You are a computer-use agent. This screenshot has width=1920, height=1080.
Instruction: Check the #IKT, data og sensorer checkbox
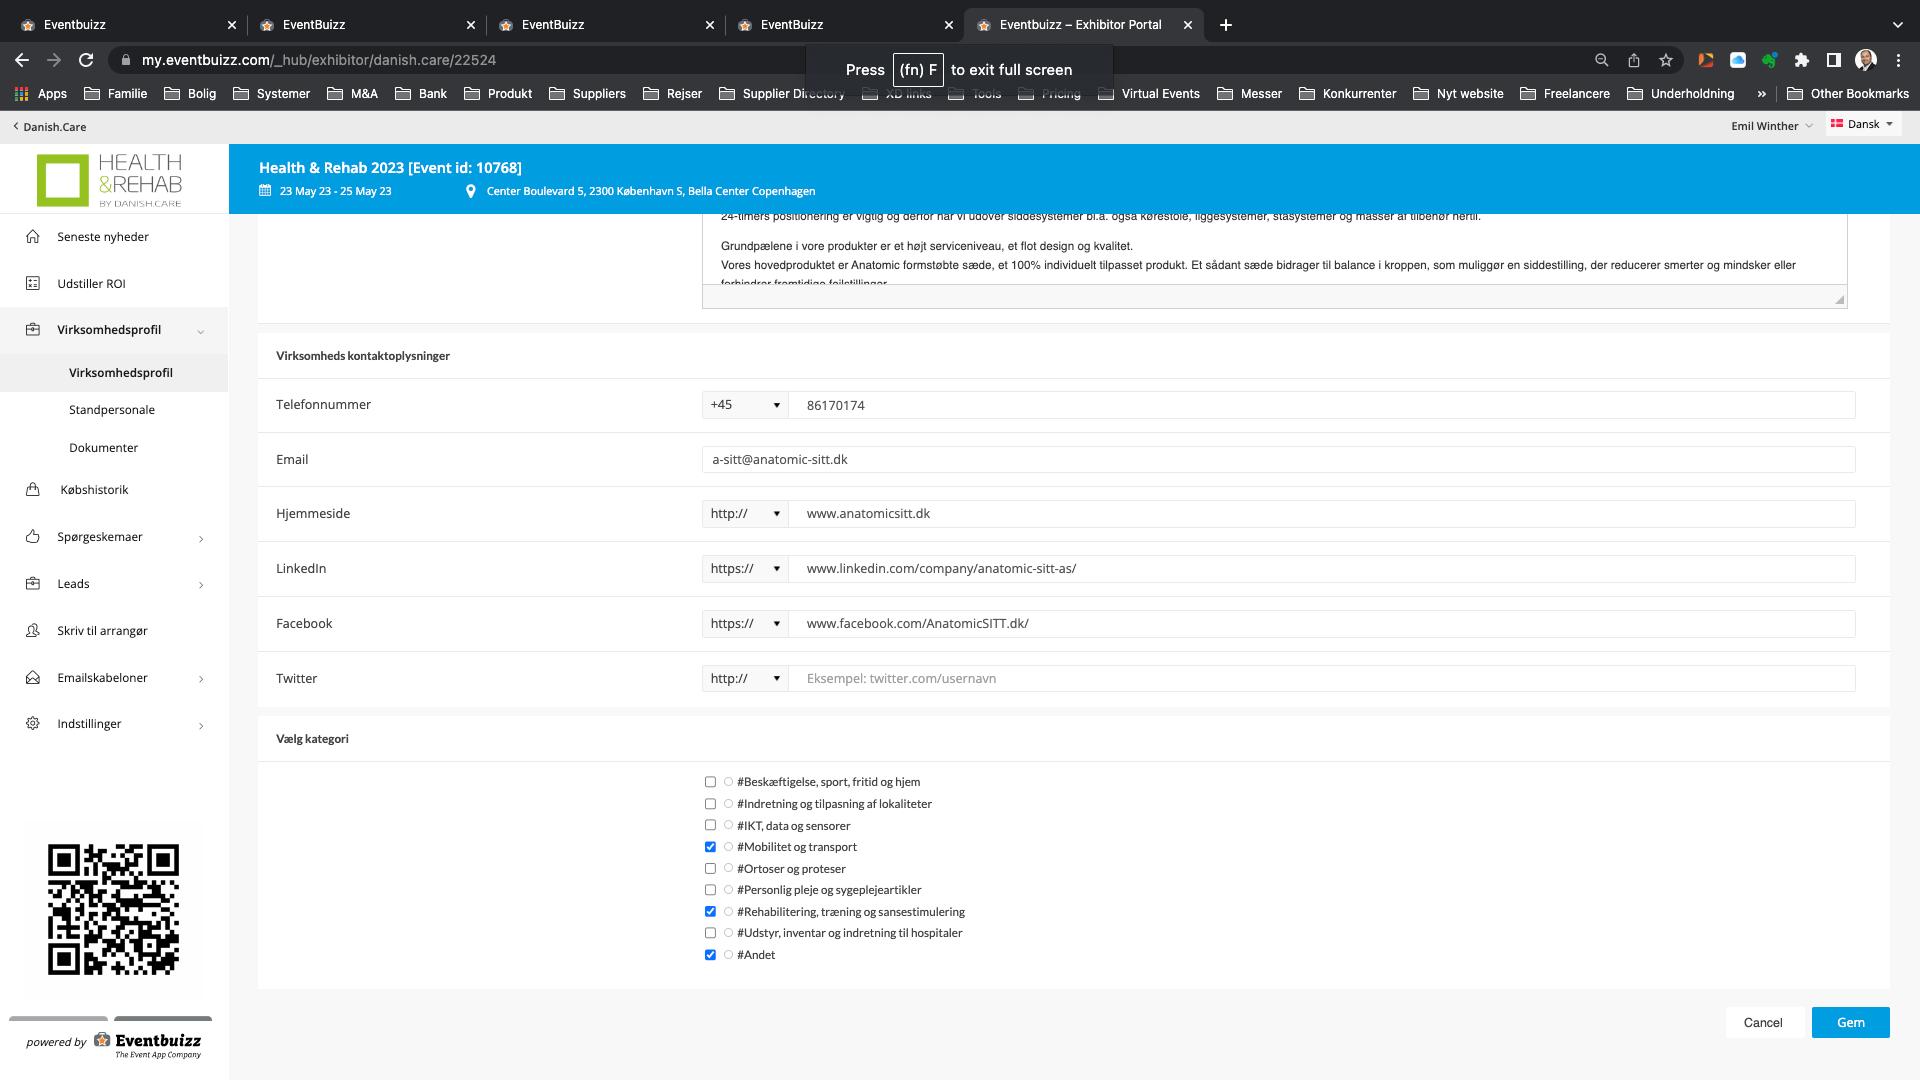click(x=710, y=825)
